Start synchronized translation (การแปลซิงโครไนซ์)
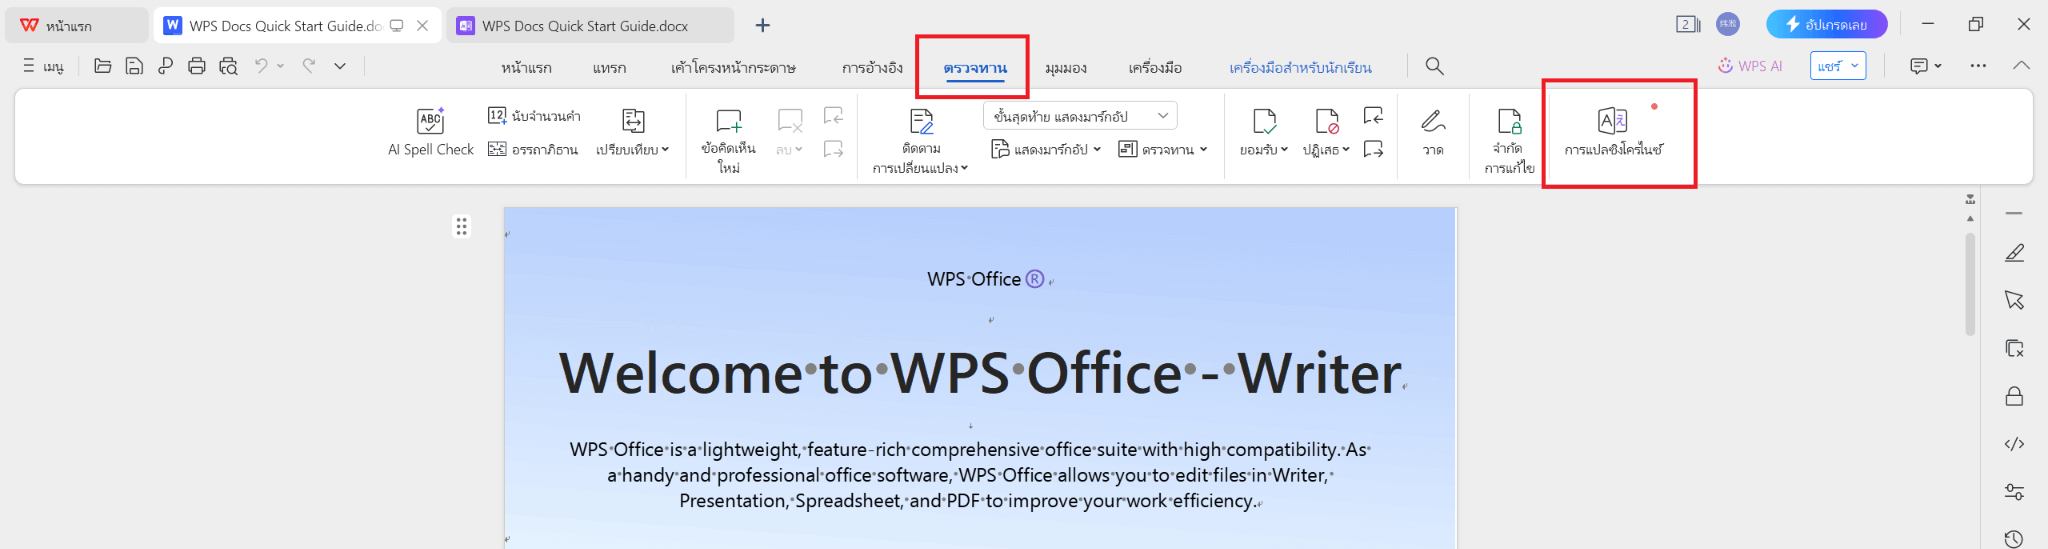2048x549 pixels. click(1613, 133)
